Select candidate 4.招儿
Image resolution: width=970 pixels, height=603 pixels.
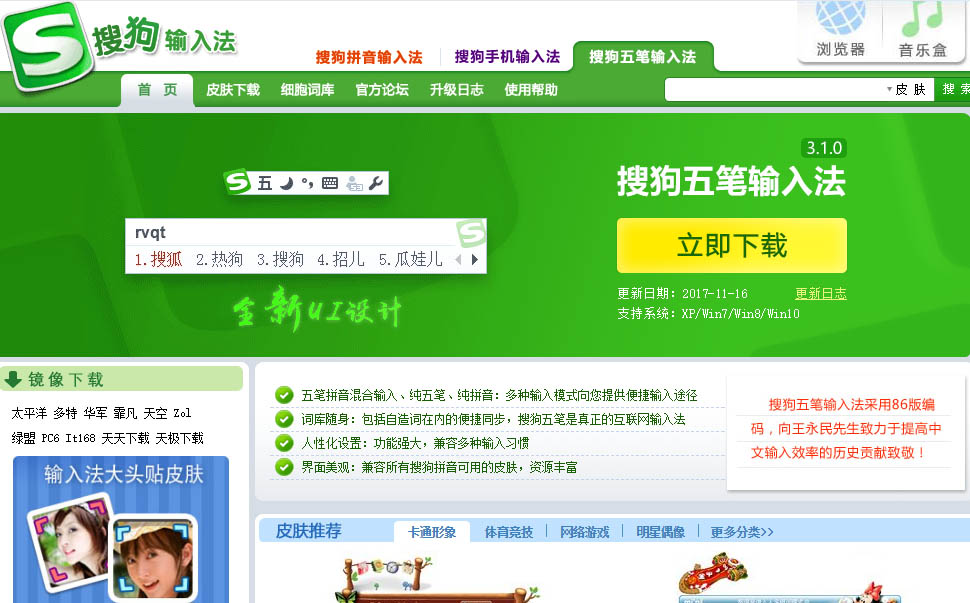341,259
